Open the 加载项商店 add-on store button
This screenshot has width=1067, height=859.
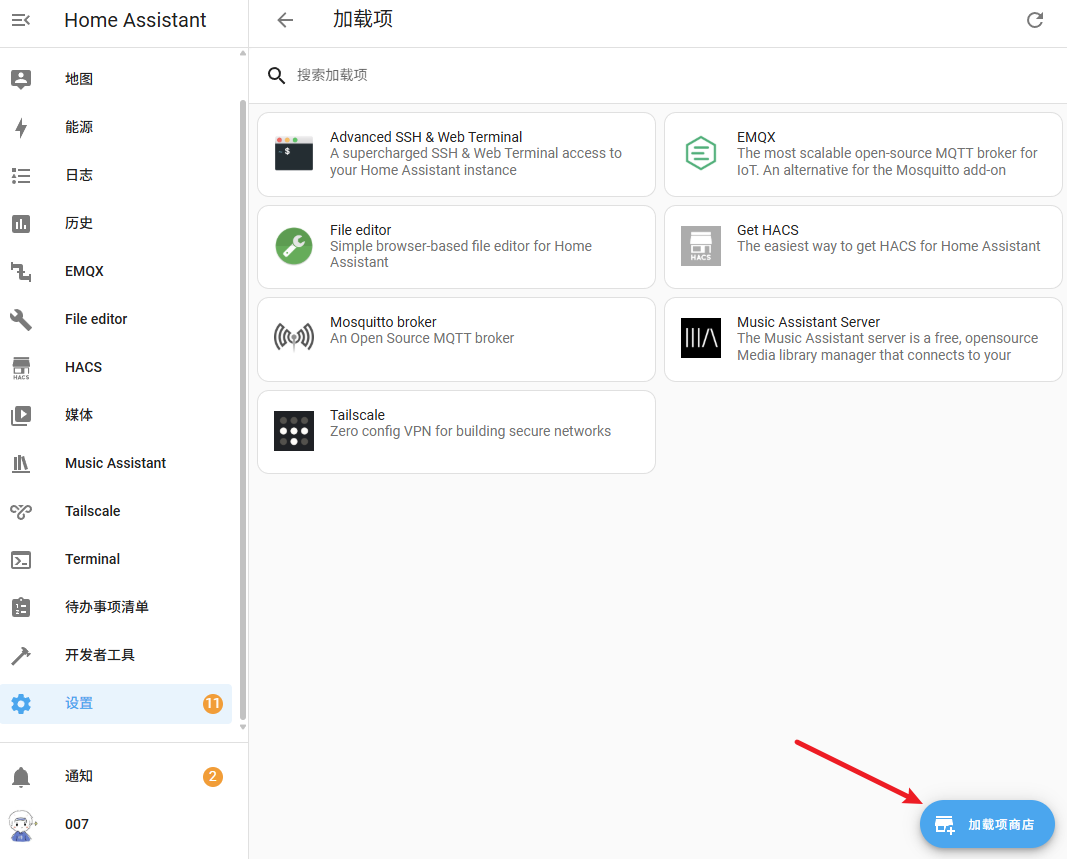987,825
